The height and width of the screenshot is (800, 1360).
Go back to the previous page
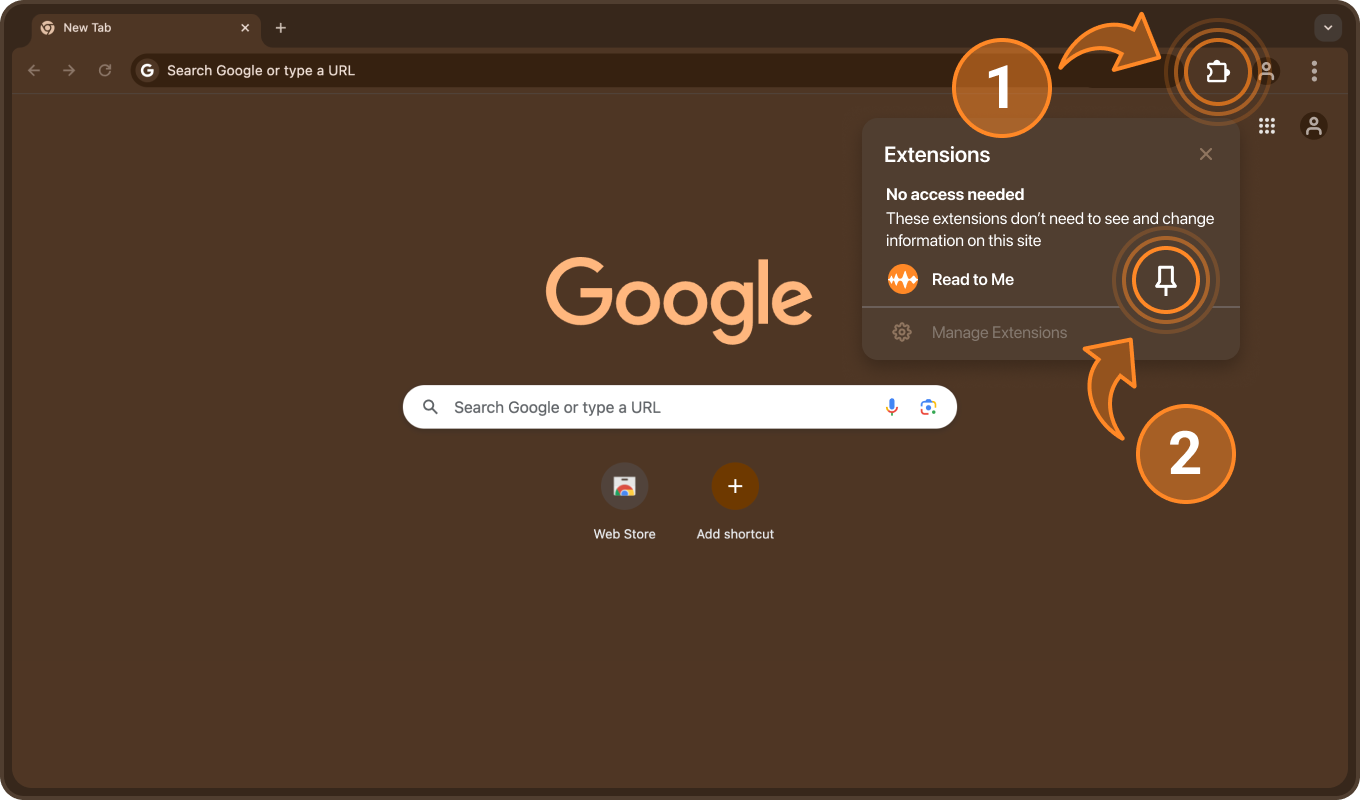point(34,70)
